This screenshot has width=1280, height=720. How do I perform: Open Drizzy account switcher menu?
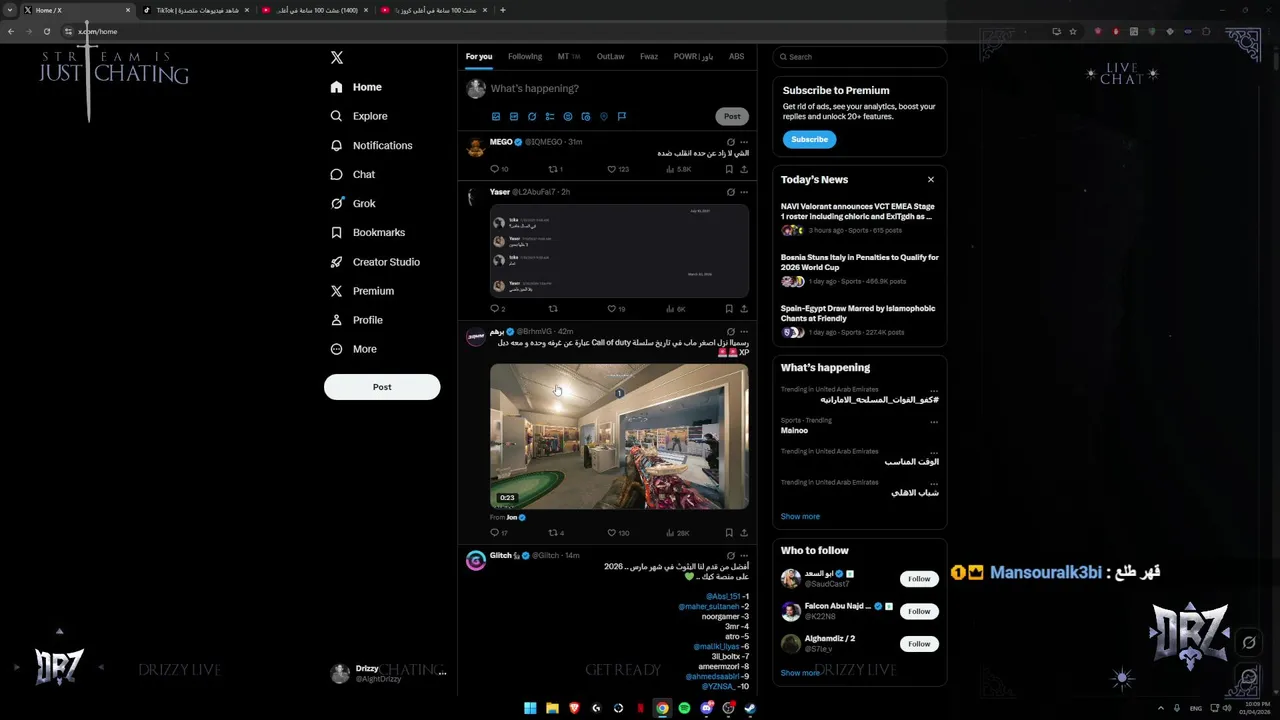click(x=388, y=673)
